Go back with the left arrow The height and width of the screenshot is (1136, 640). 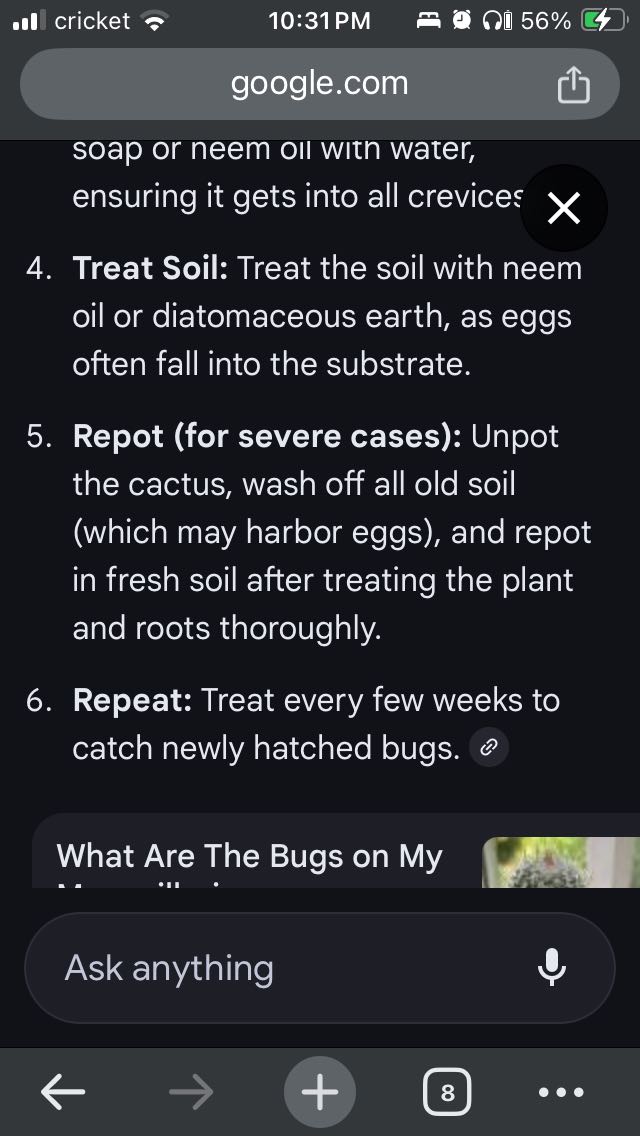click(63, 1093)
